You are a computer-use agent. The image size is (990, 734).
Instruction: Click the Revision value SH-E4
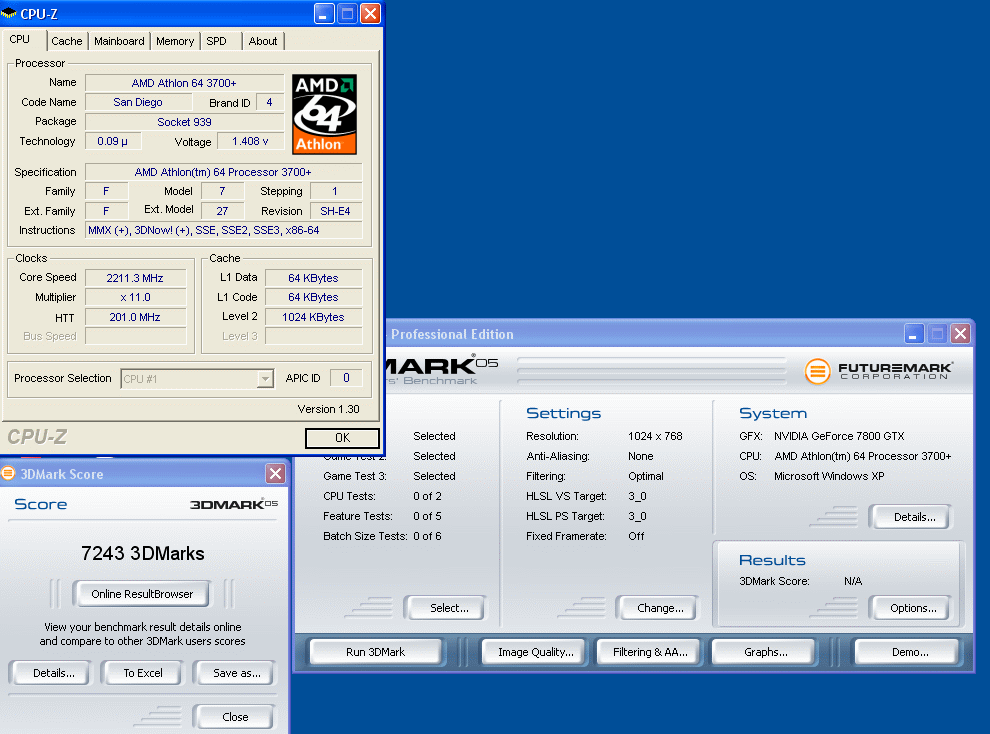[x=335, y=211]
